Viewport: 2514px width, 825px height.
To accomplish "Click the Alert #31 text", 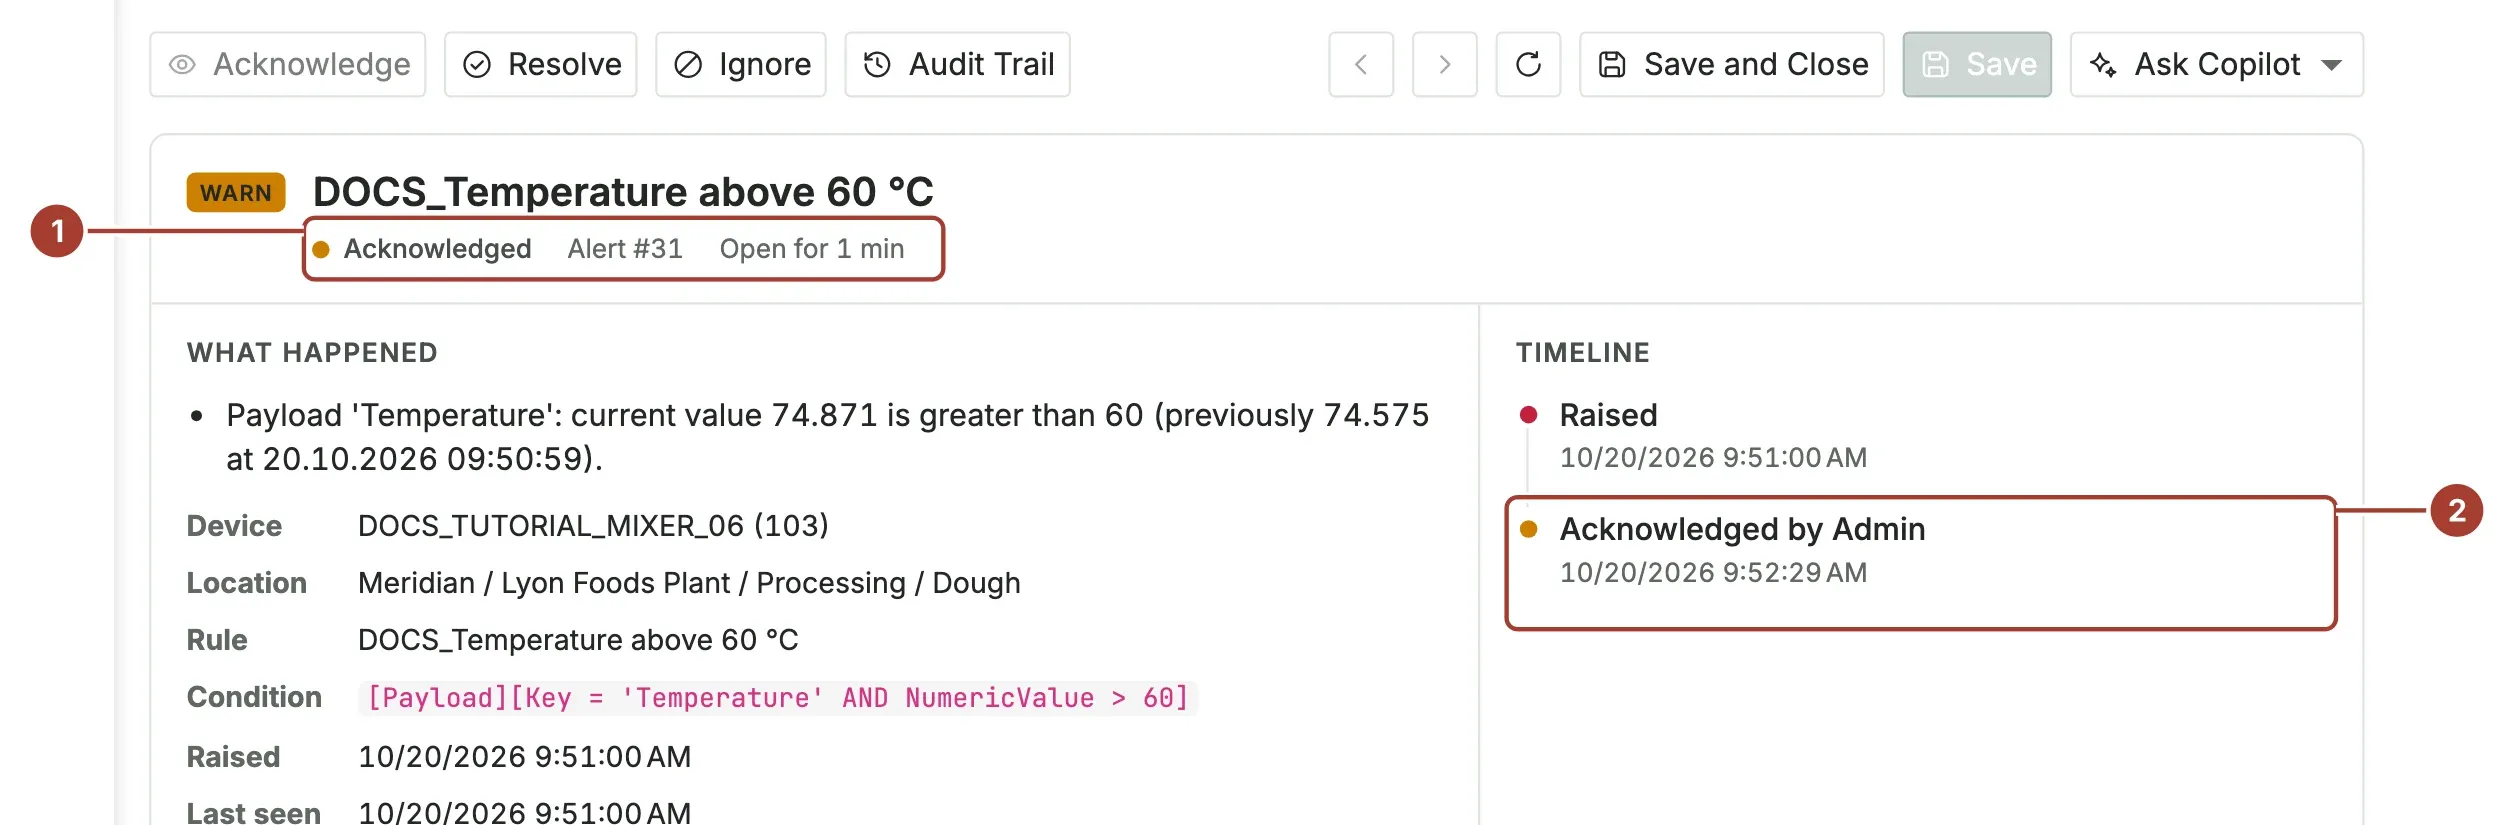I will pyautogui.click(x=625, y=249).
